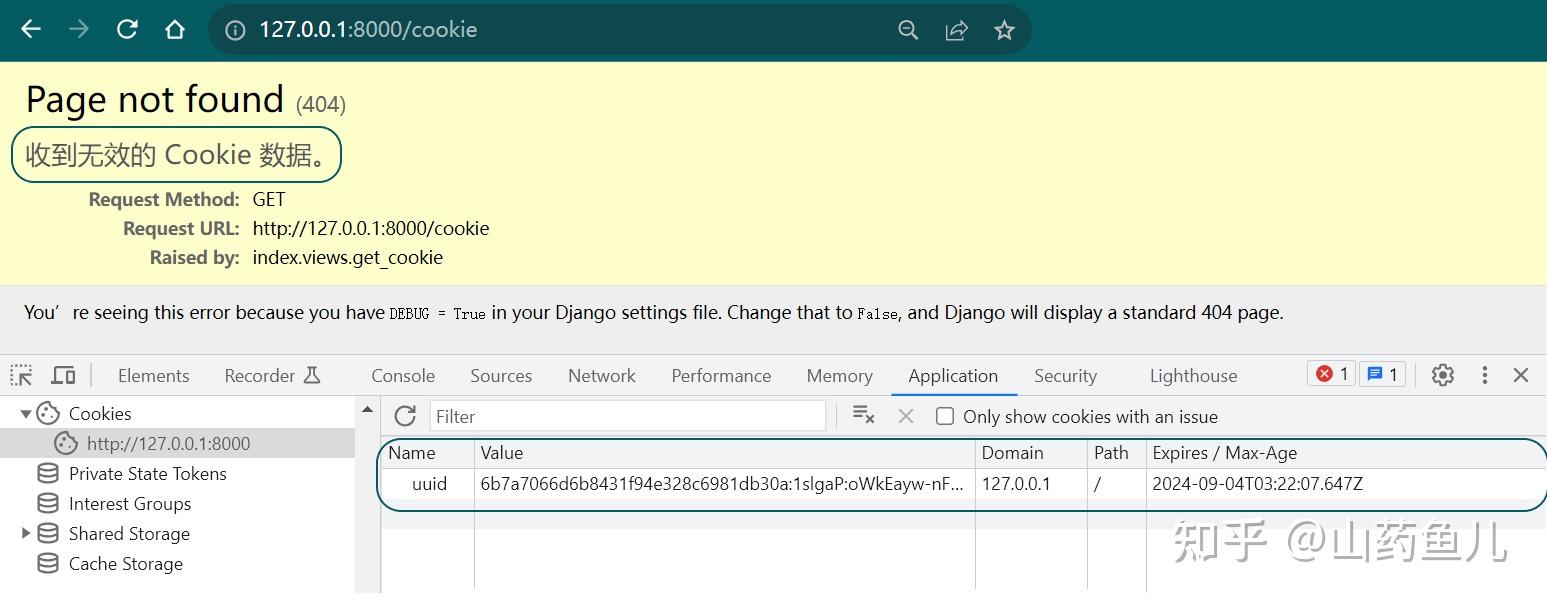Select the uuid cookie row

(700, 483)
